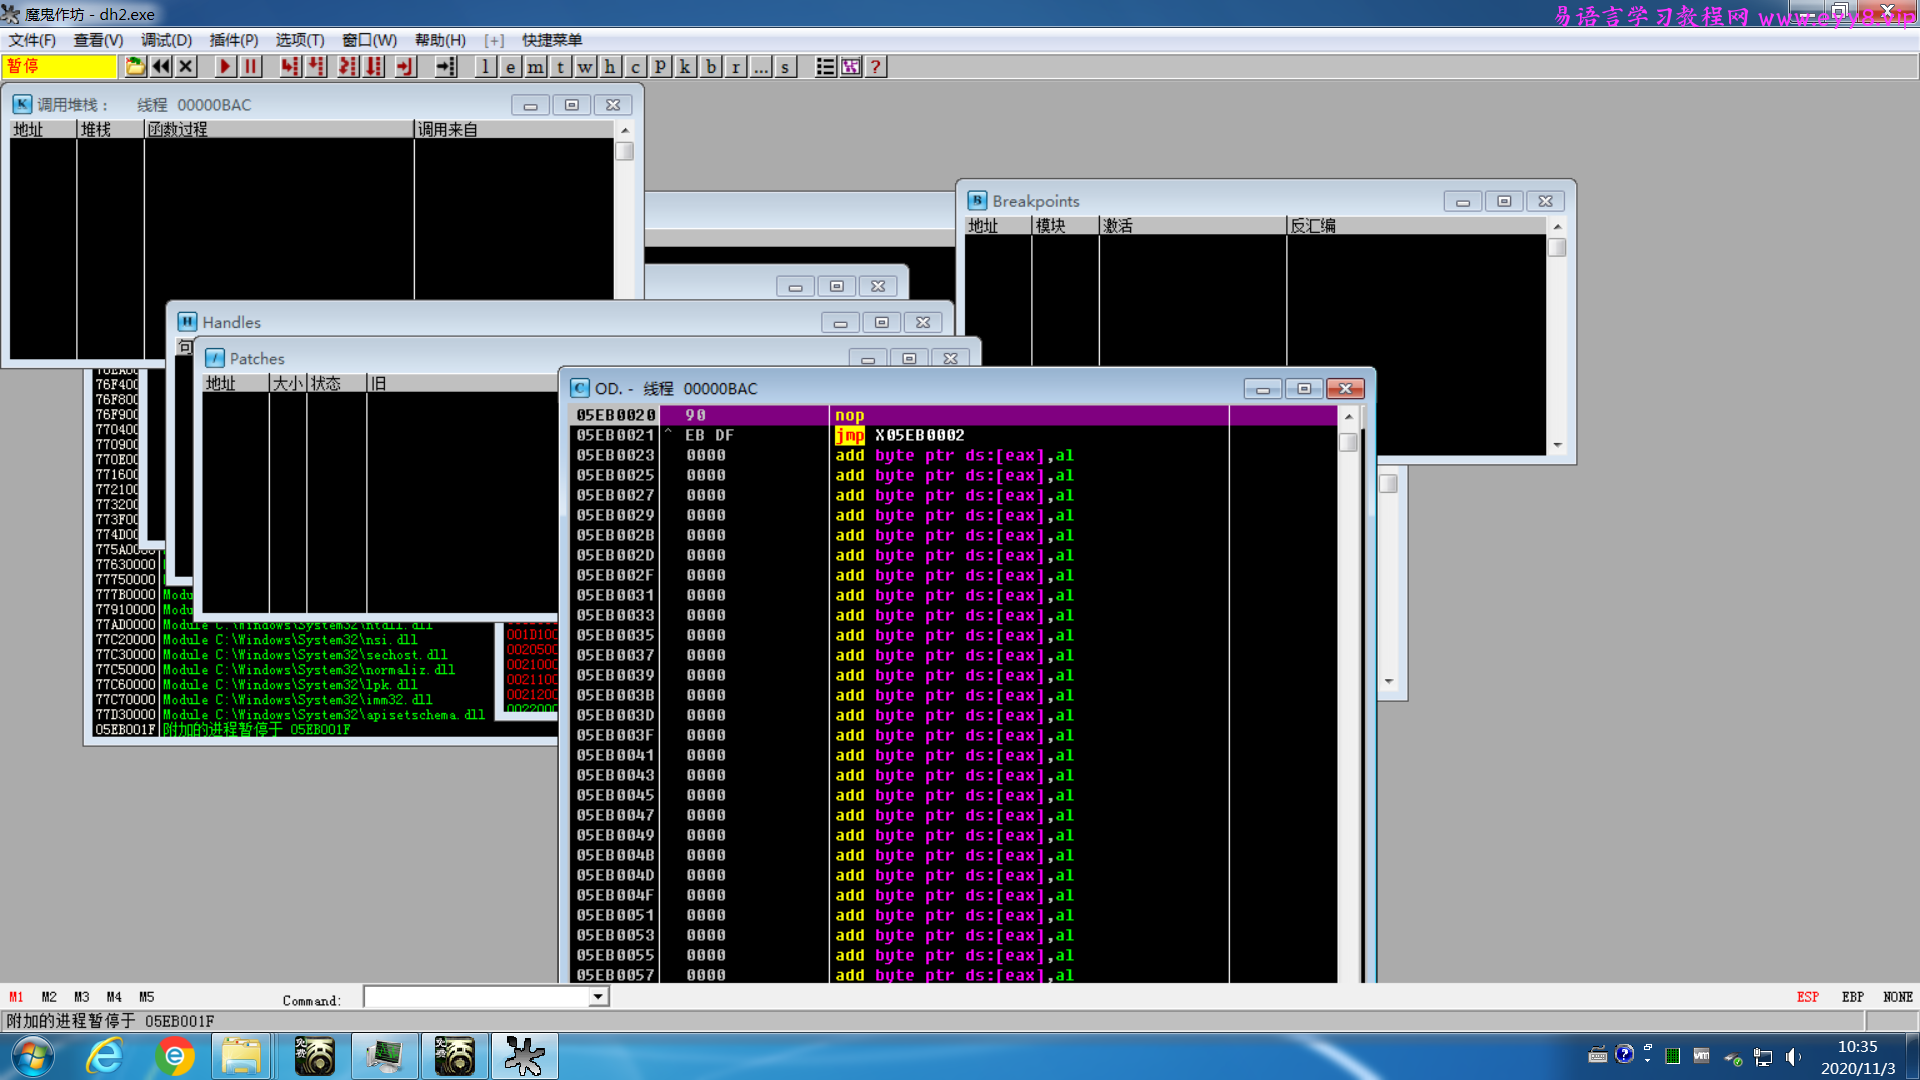The width and height of the screenshot is (1920, 1080).
Task: Show Windows list with 'w' button
Action: pyautogui.click(x=586, y=67)
